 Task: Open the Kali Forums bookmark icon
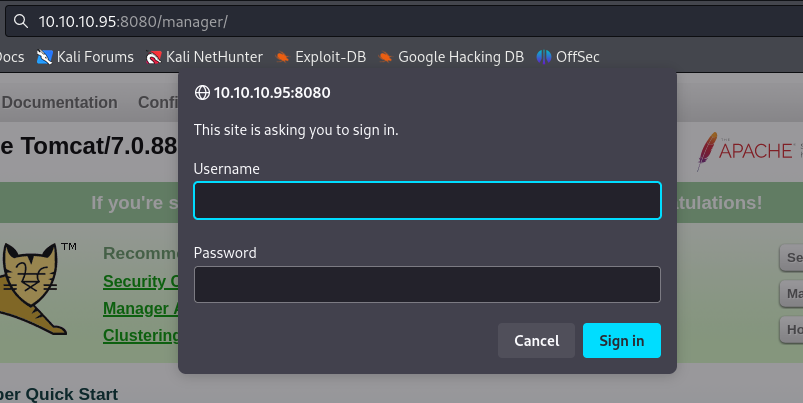click(45, 57)
